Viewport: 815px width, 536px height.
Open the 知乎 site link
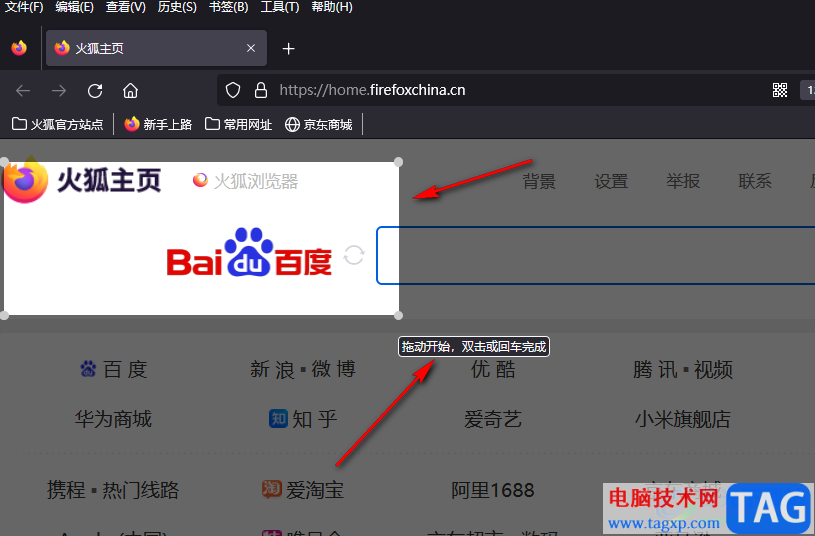303,419
